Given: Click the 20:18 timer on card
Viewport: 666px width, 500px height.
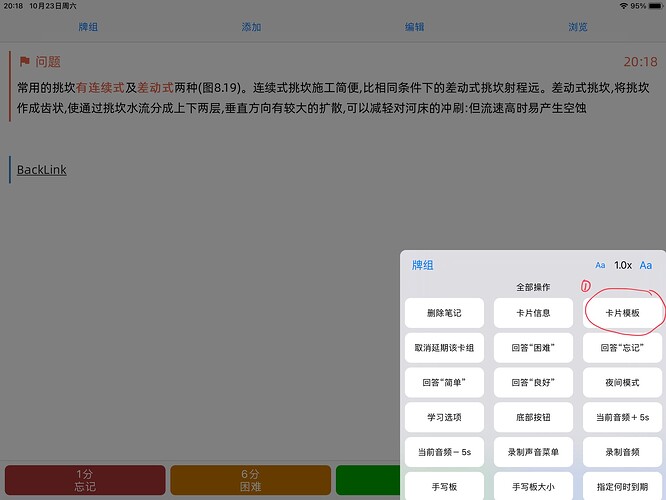Looking at the screenshot, I should (x=640, y=62).
